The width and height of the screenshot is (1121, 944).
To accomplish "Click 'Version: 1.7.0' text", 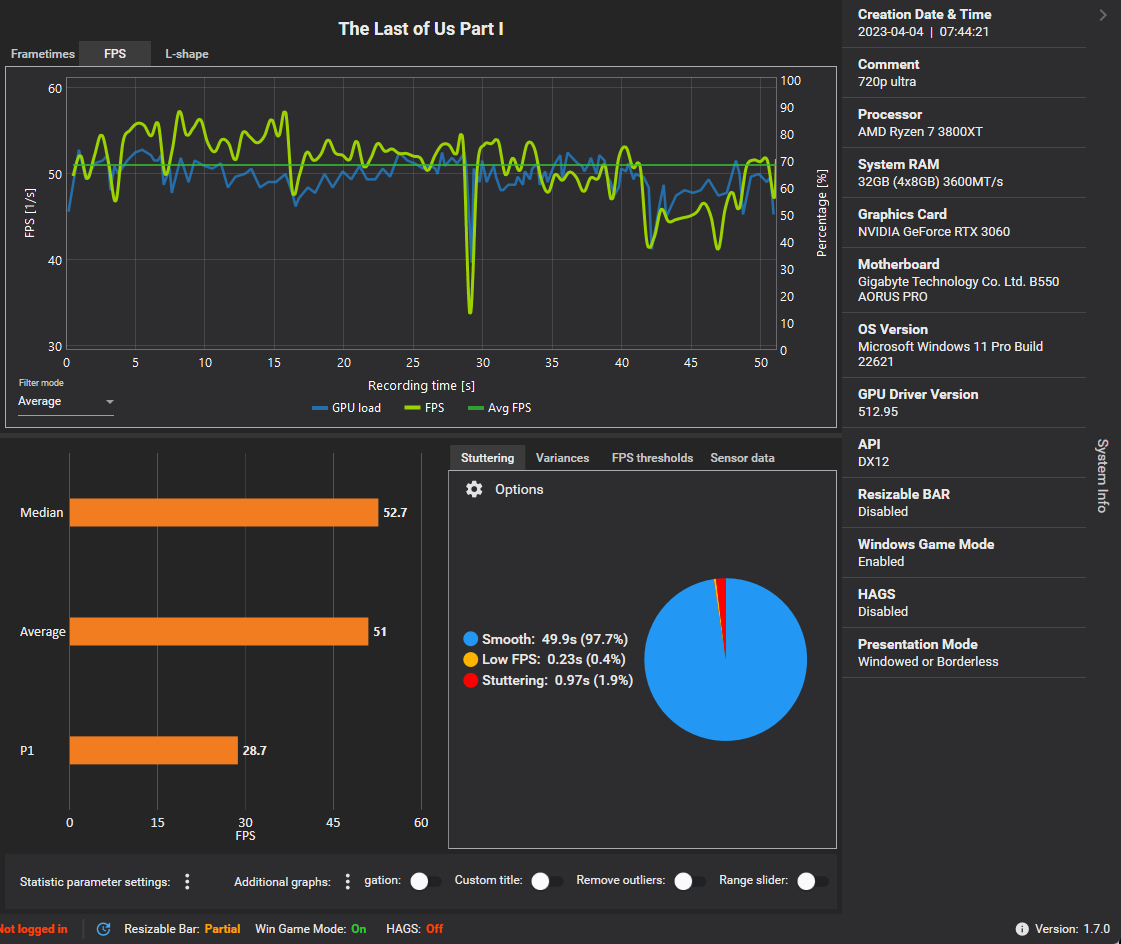I will tap(1072, 929).
